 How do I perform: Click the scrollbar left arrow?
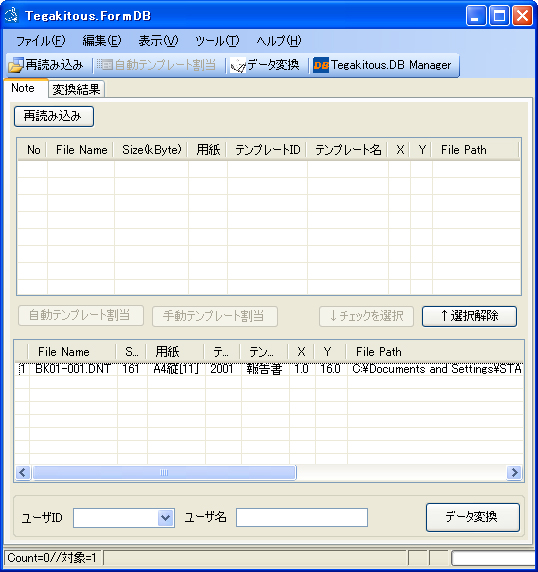tap(23, 473)
